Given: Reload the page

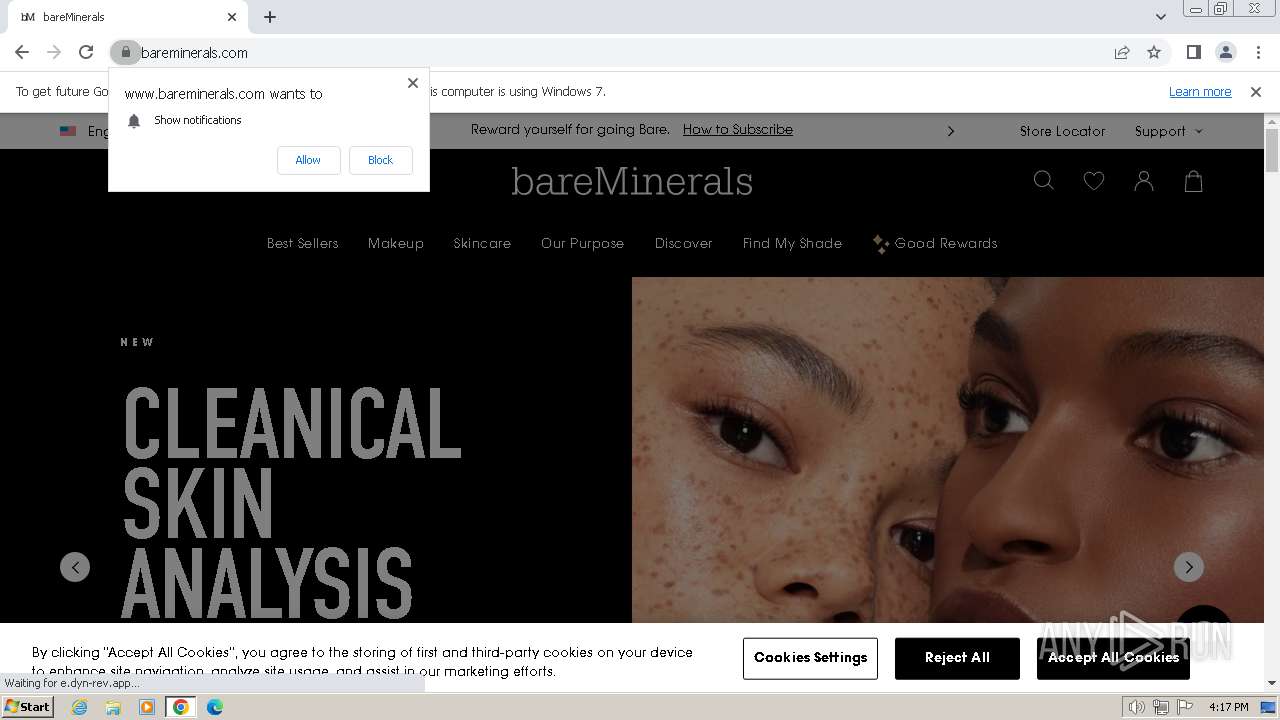Looking at the screenshot, I should click(86, 52).
